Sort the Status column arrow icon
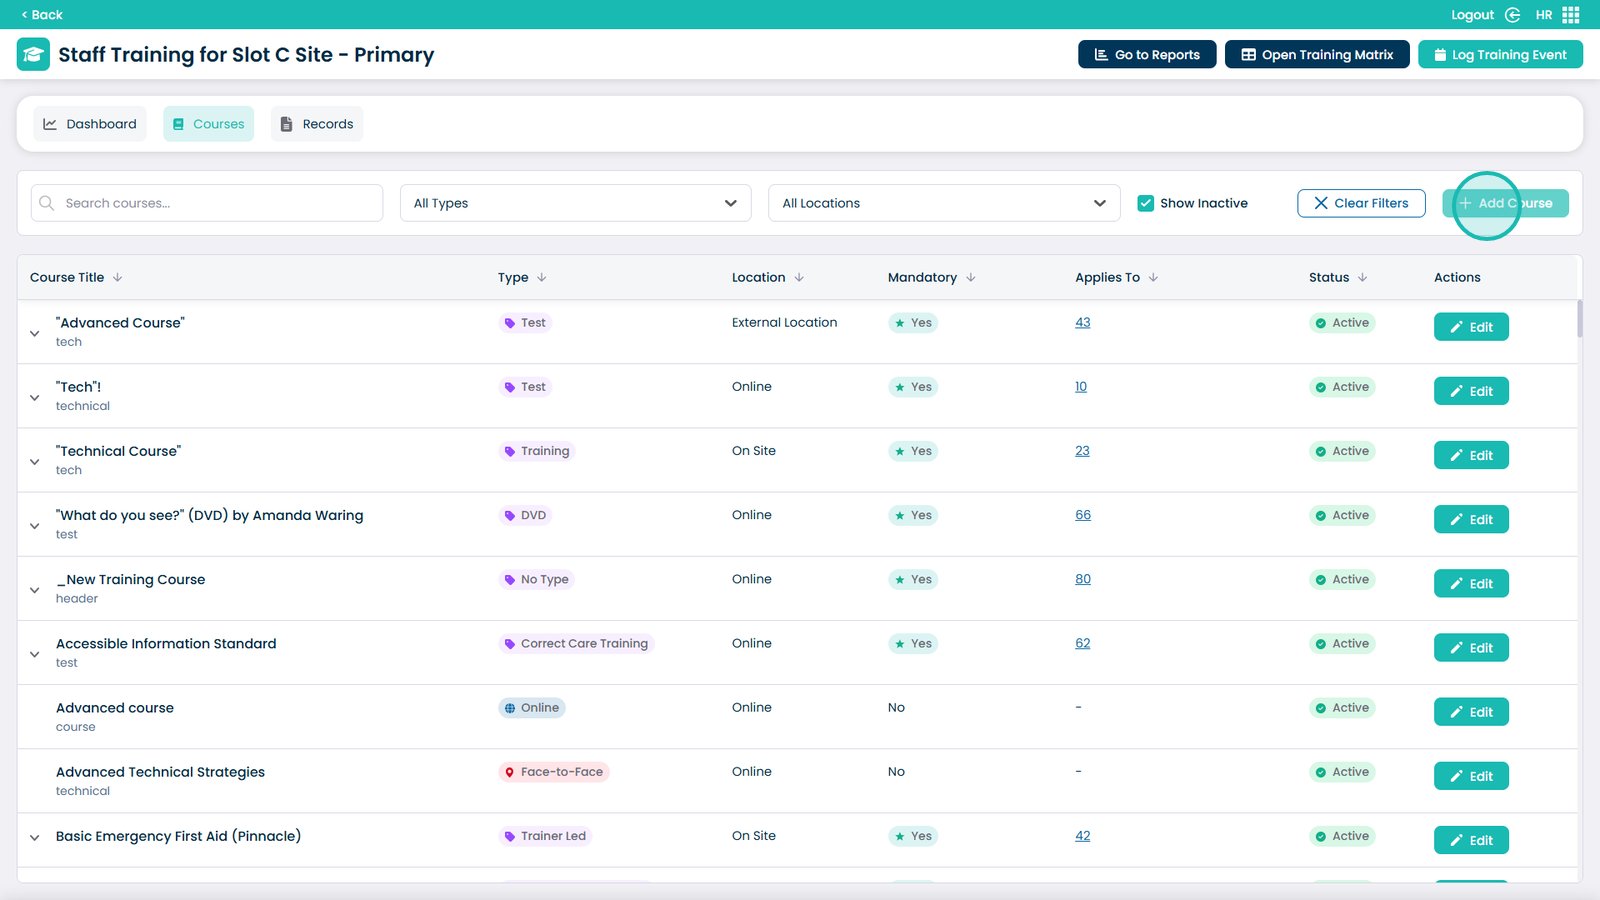Screen dimensions: 1600x900 tap(1363, 278)
